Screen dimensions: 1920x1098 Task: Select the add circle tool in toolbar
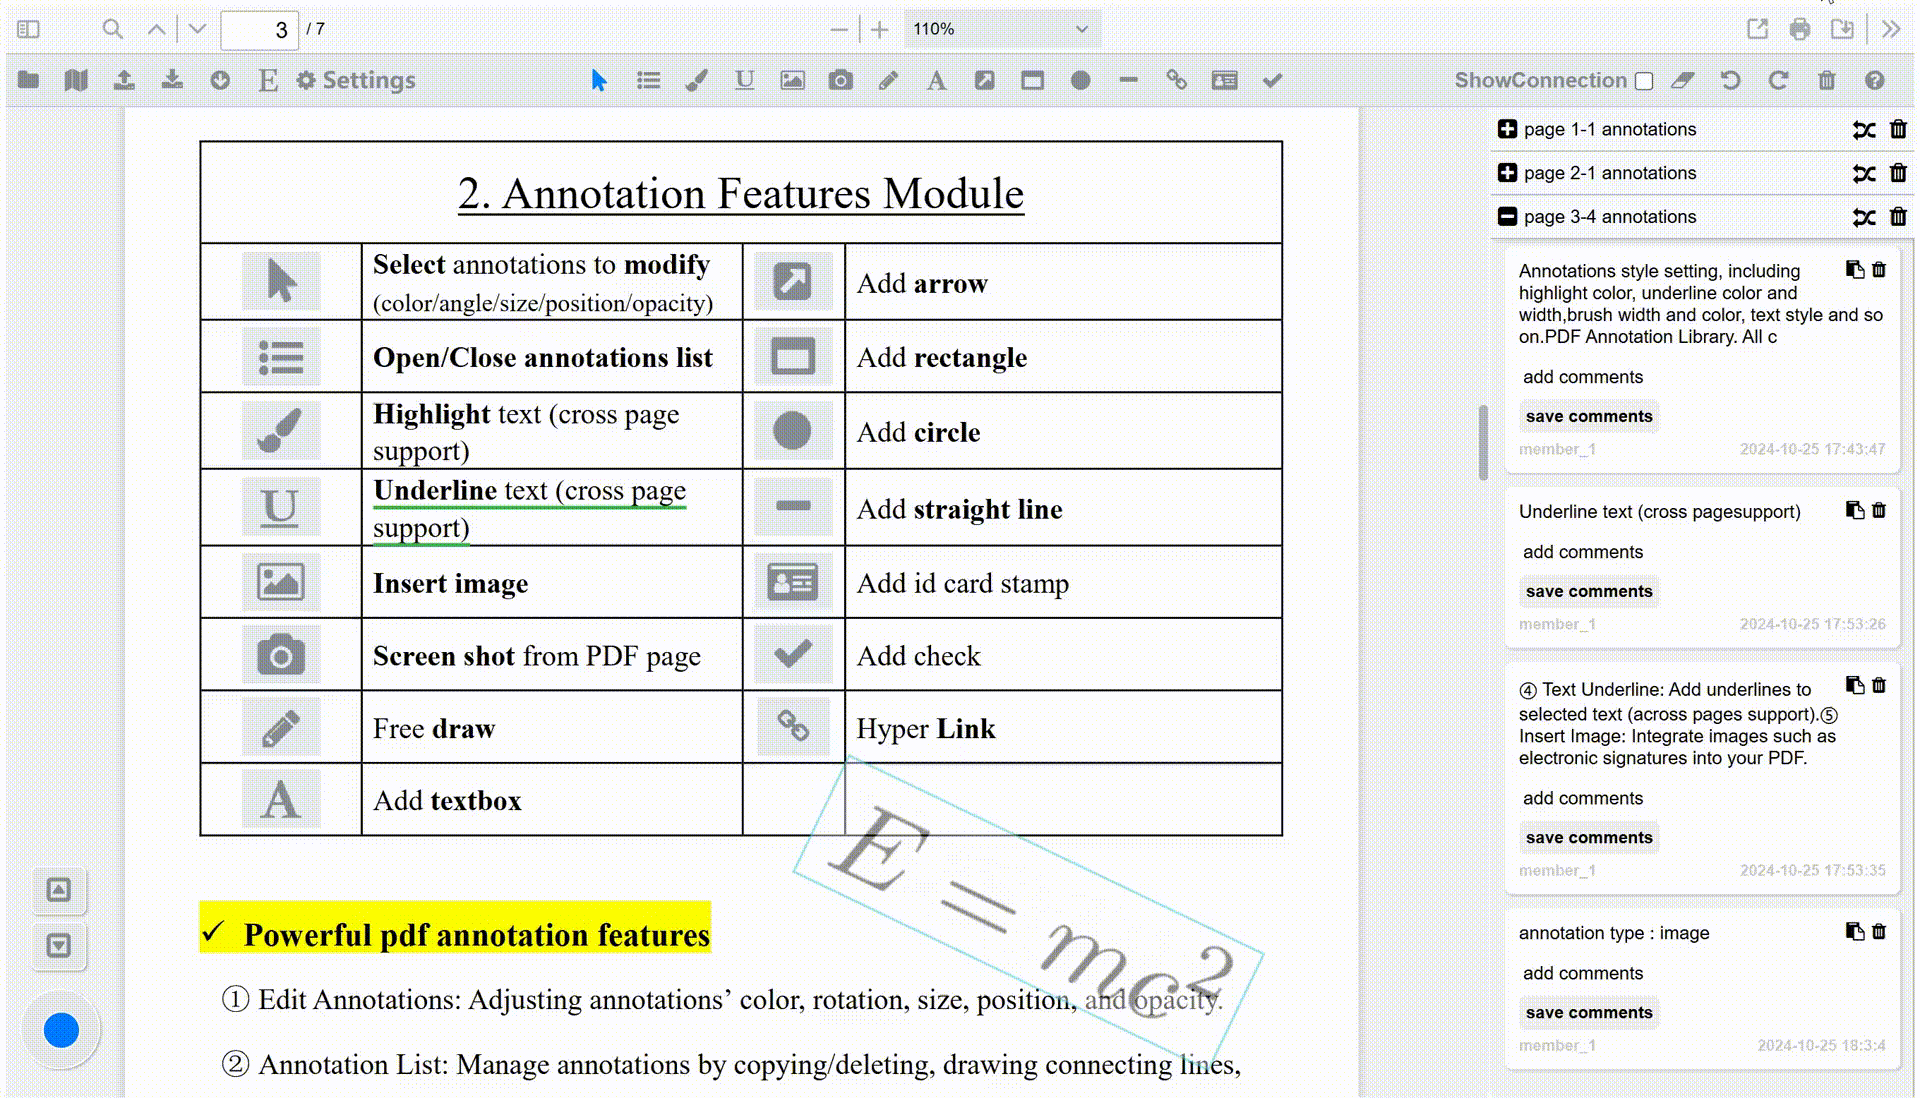point(1080,81)
